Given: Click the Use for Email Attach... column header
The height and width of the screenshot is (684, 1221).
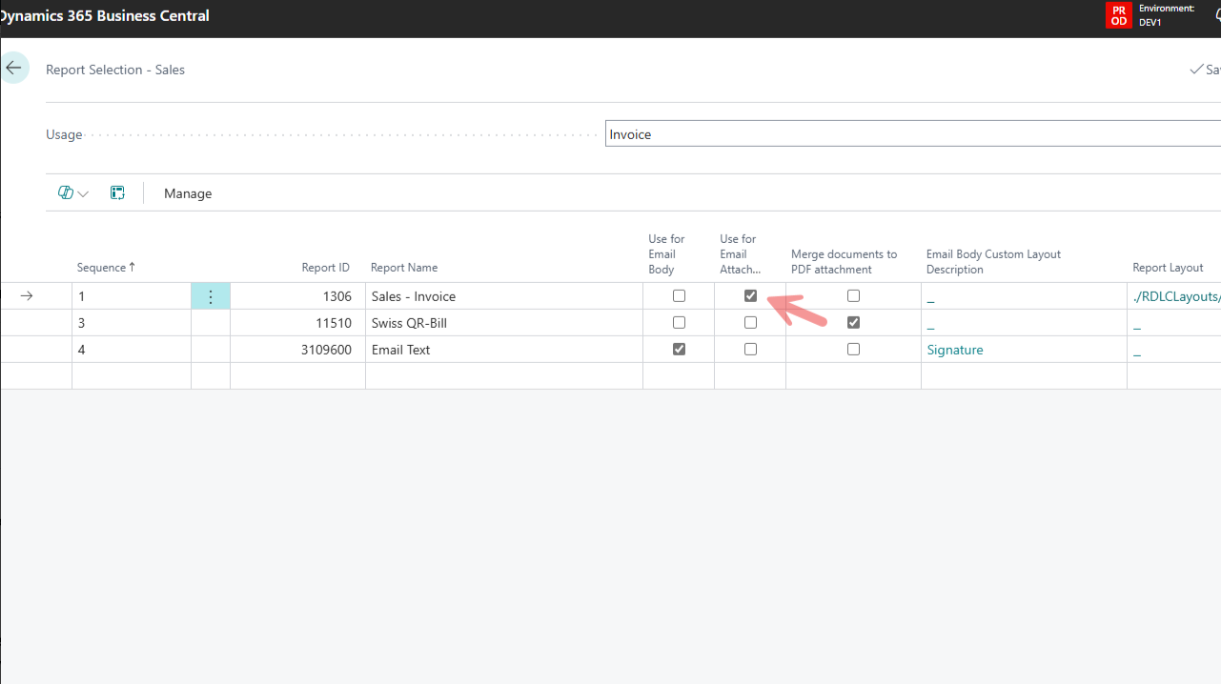Looking at the screenshot, I should (739, 254).
